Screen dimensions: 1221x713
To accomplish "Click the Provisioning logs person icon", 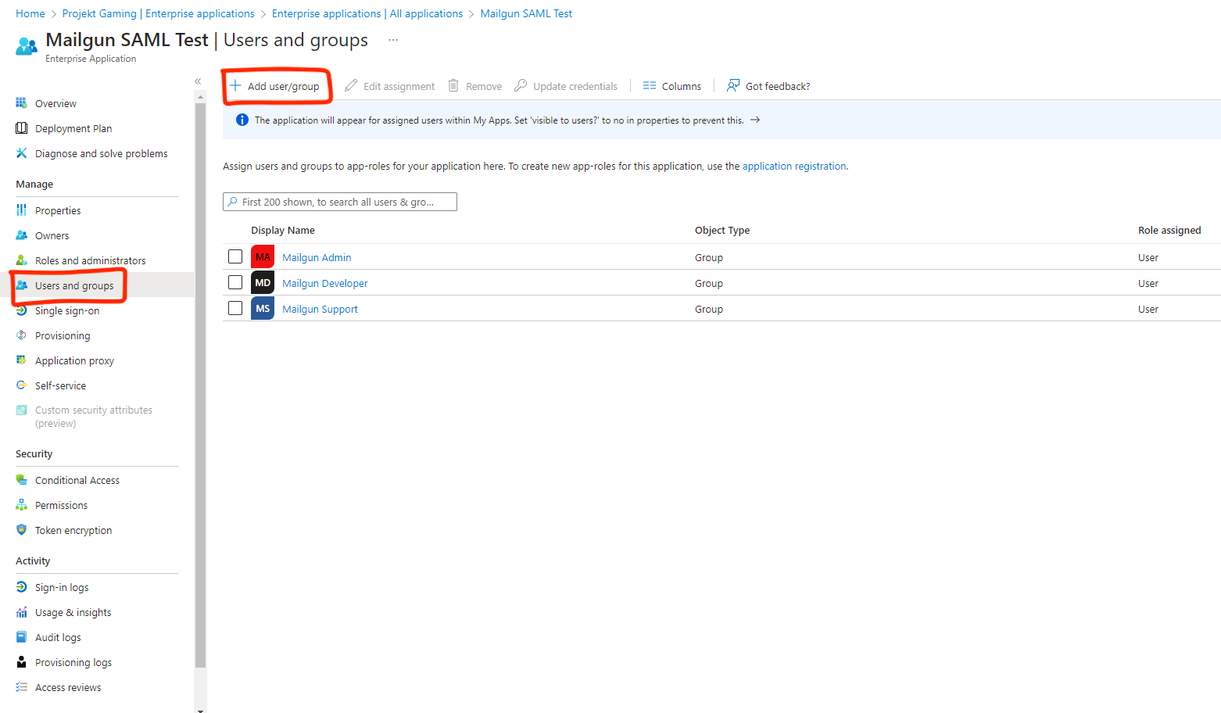I will [x=22, y=662].
